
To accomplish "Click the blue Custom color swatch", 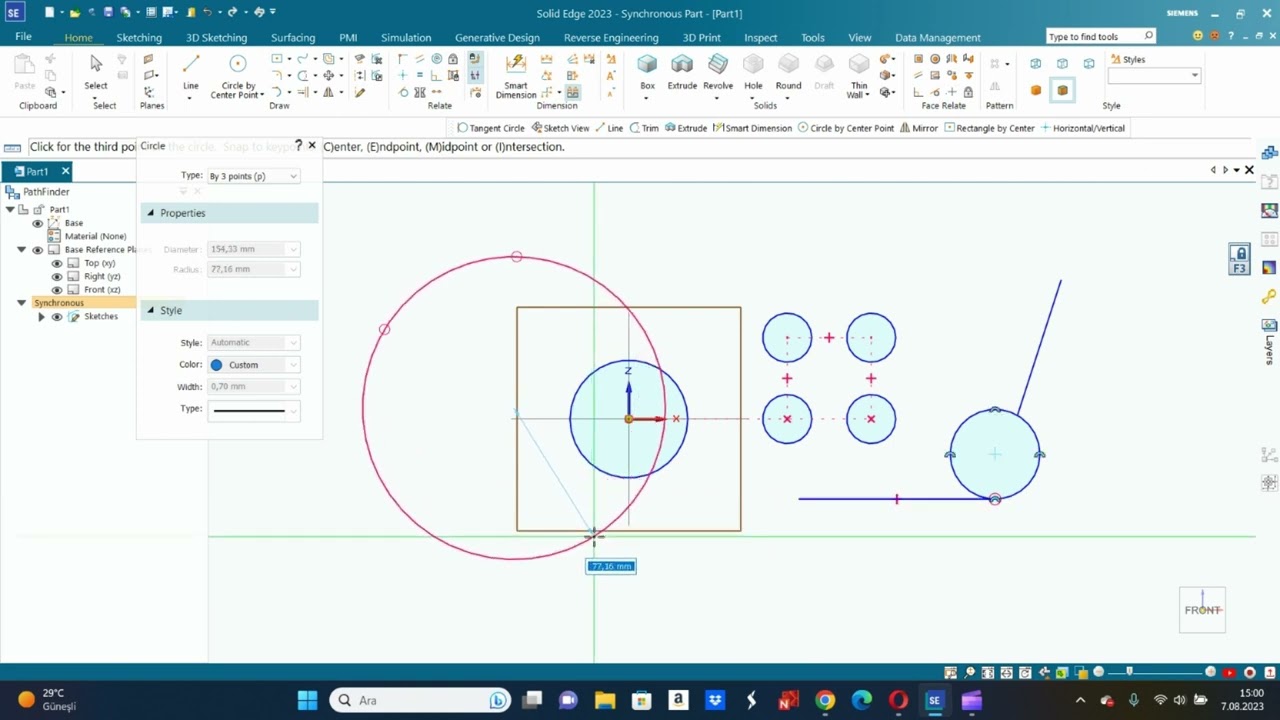I will [x=216, y=365].
